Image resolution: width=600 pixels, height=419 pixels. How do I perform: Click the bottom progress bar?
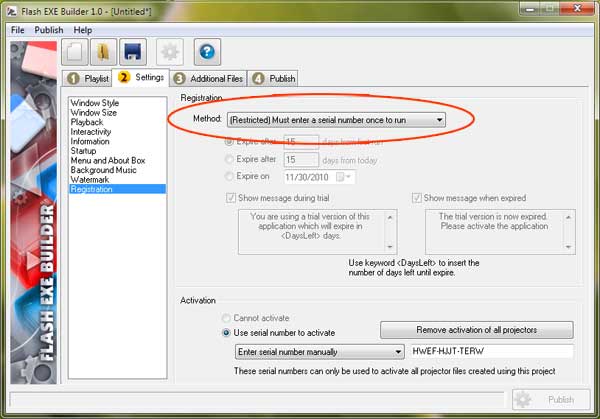[x=257, y=400]
